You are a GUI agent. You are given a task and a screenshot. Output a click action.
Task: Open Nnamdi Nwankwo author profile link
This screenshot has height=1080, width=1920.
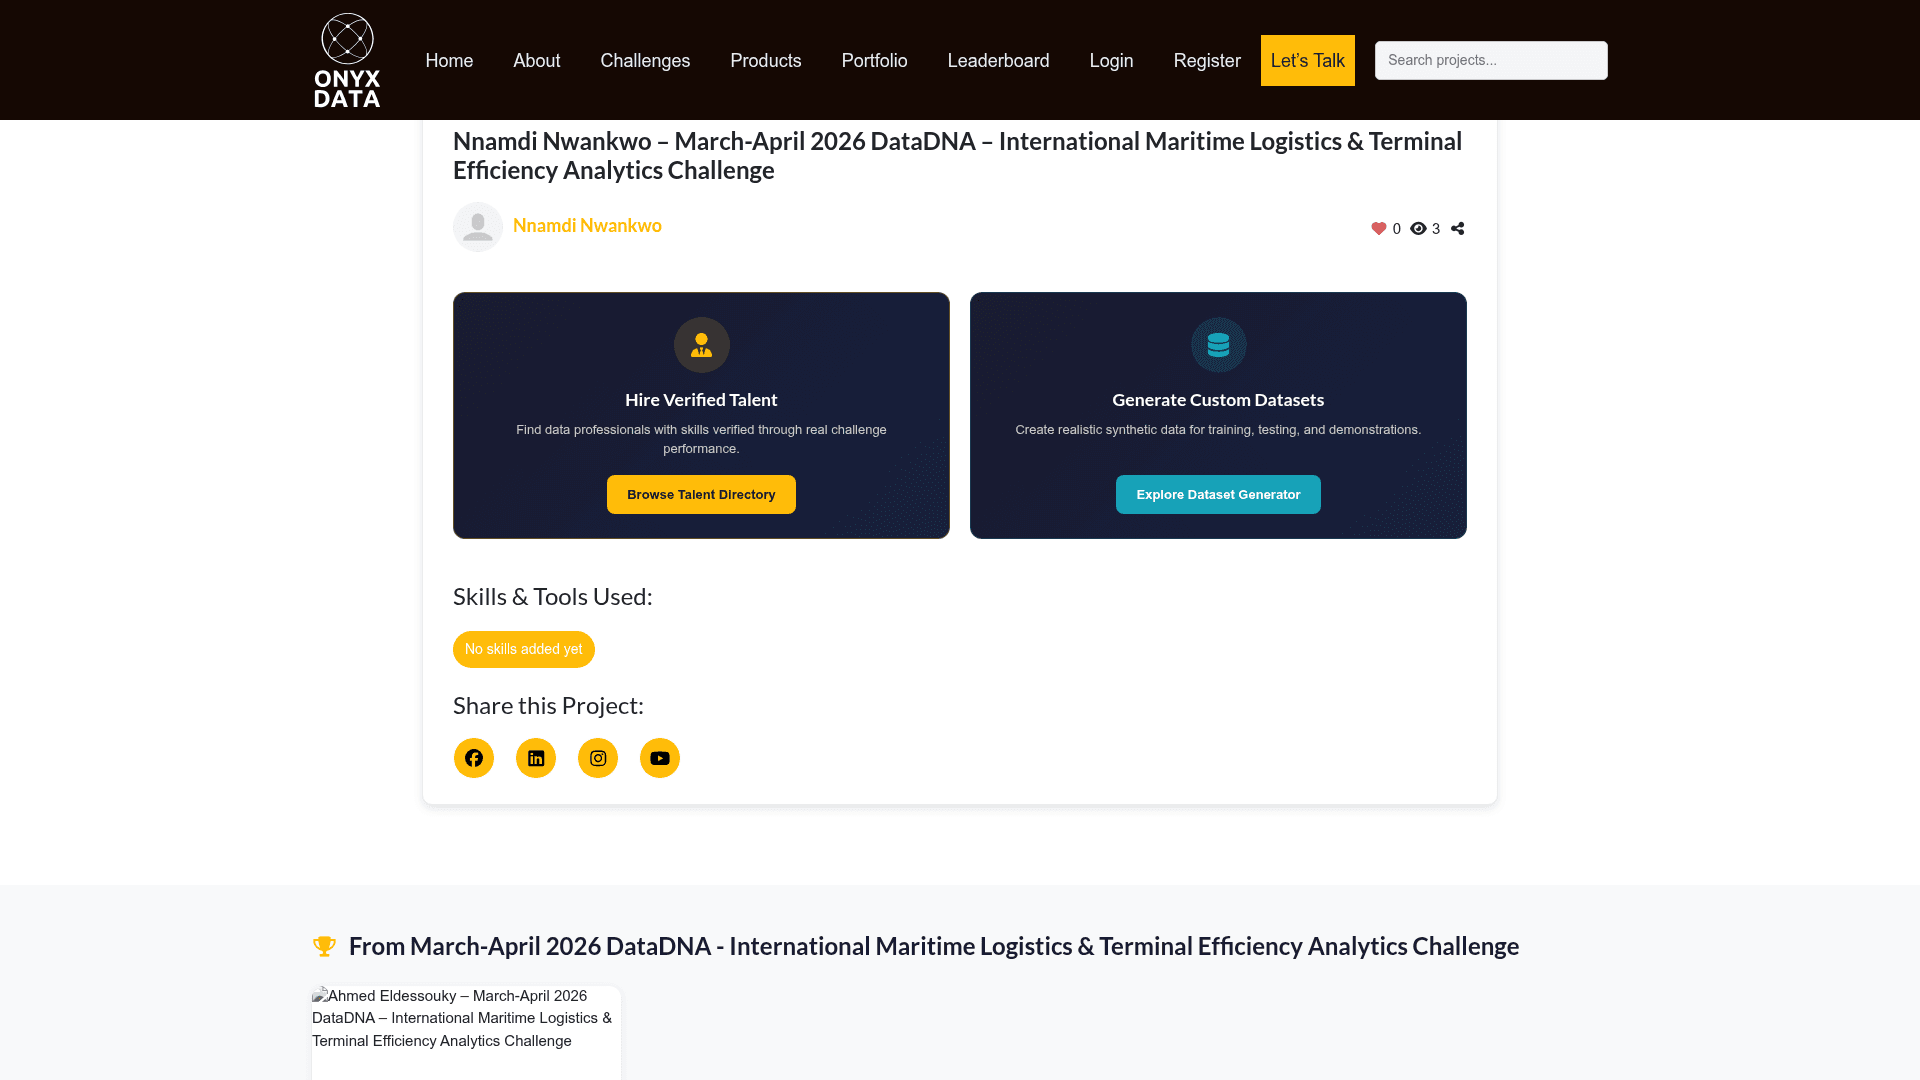point(587,226)
